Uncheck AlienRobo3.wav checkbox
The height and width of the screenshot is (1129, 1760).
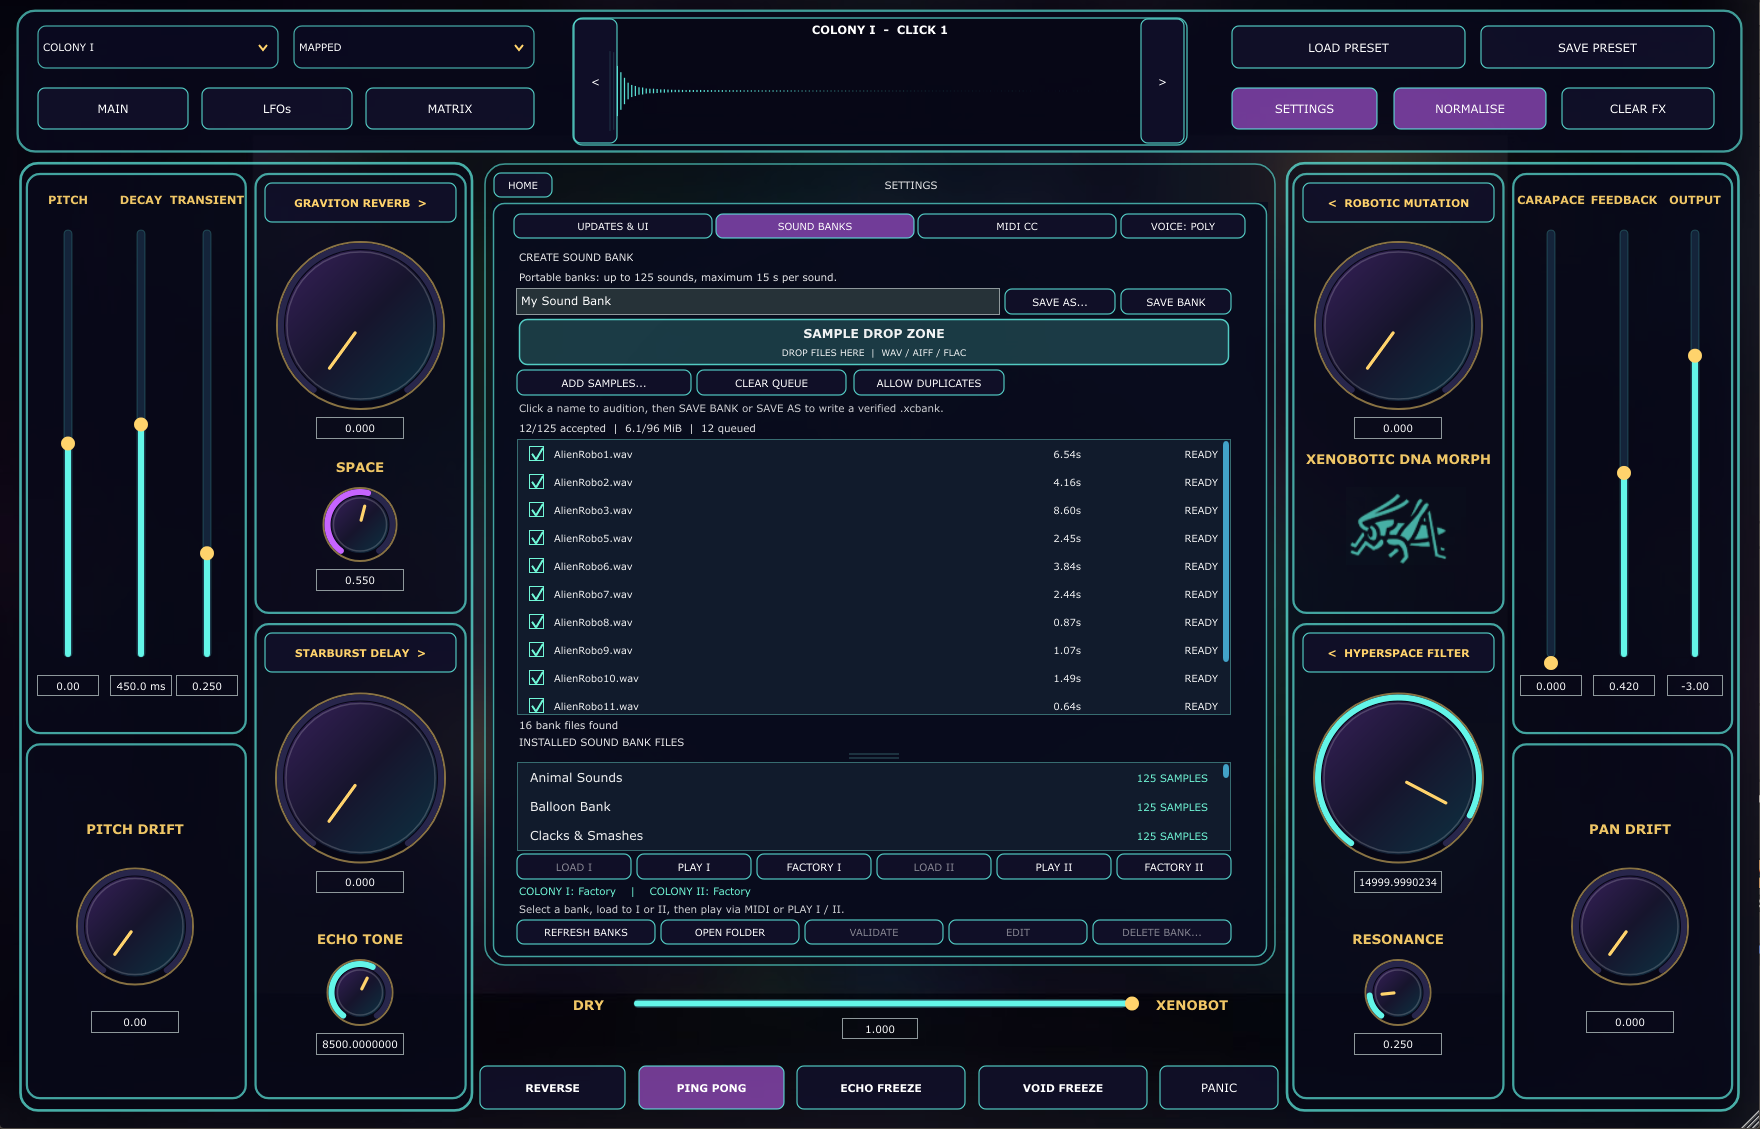coord(537,510)
